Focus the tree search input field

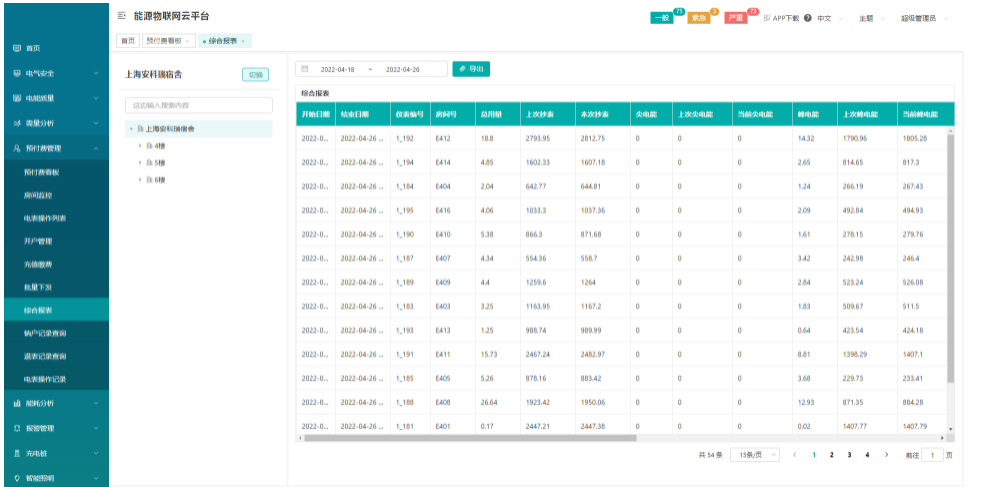(198, 105)
